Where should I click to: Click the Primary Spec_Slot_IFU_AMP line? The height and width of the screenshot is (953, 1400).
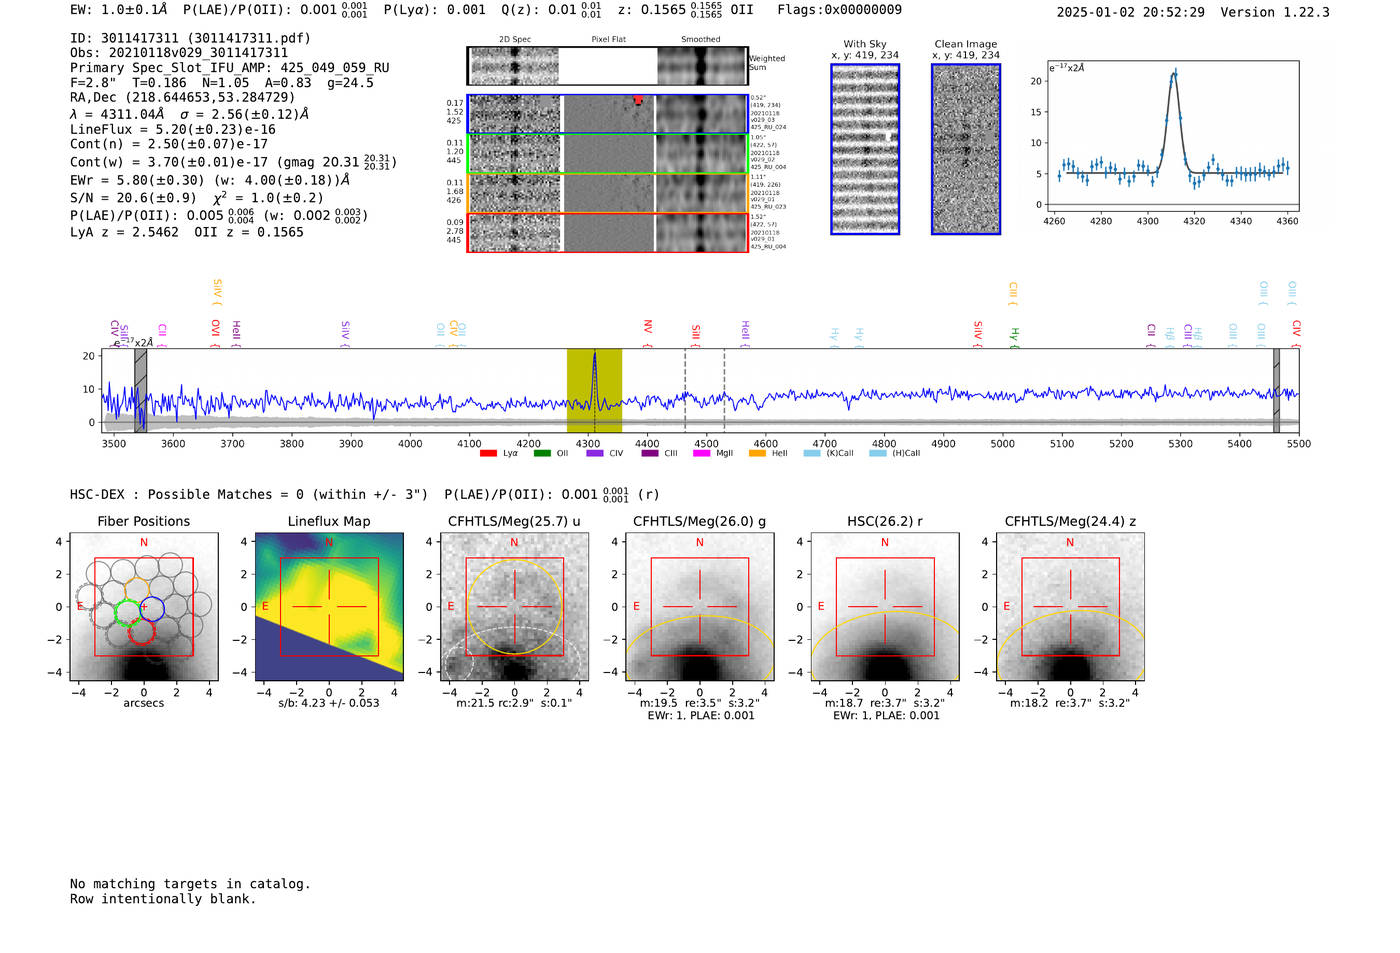click(230, 68)
